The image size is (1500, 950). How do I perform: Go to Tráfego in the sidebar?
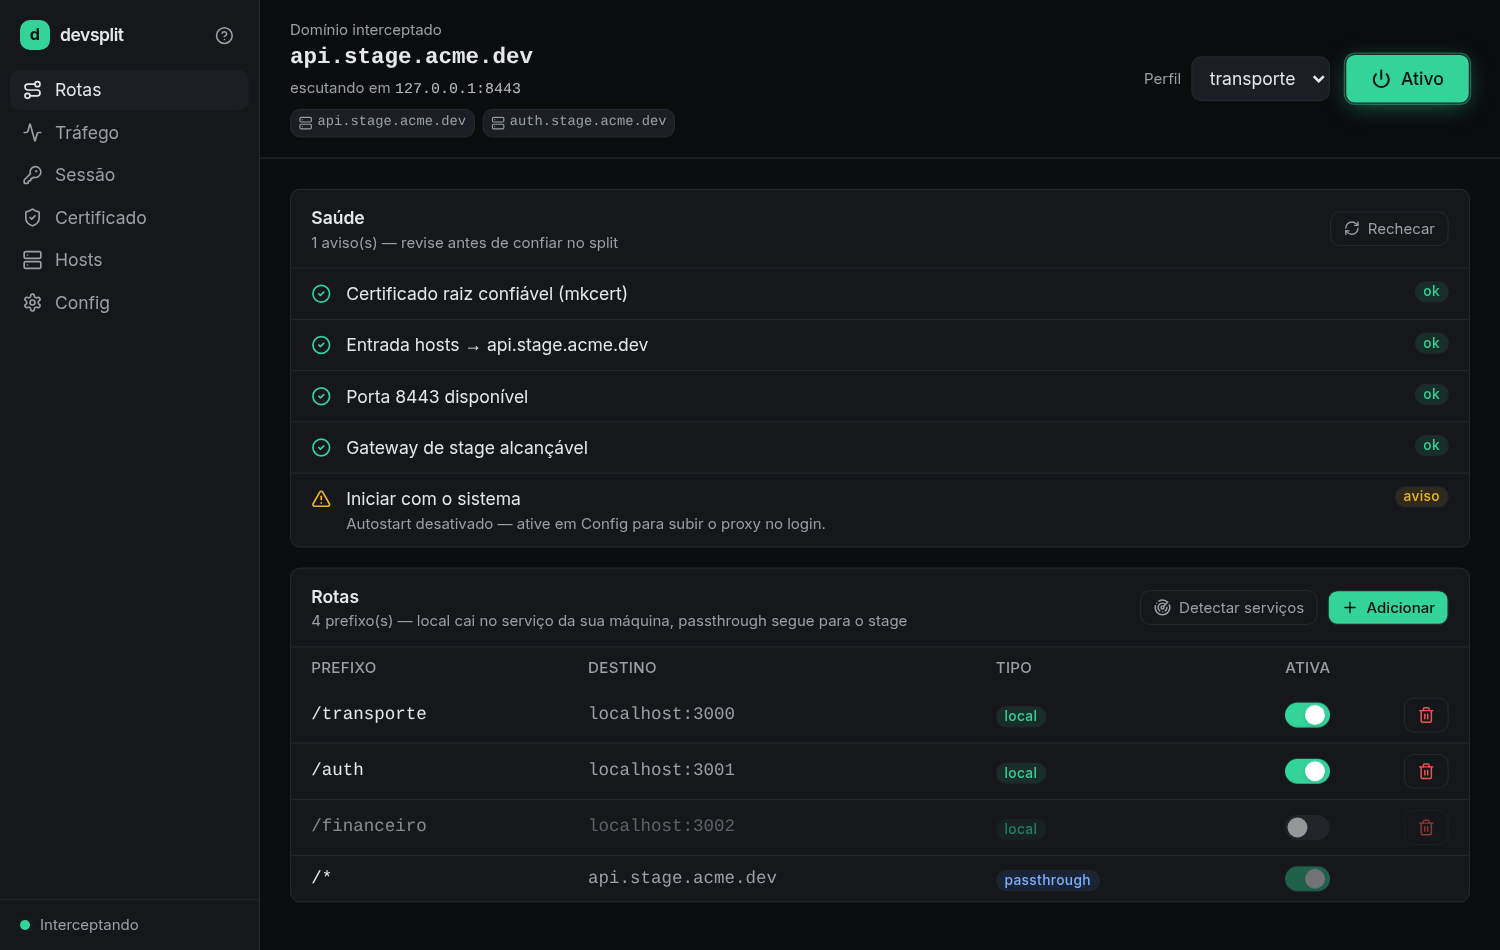coord(129,132)
